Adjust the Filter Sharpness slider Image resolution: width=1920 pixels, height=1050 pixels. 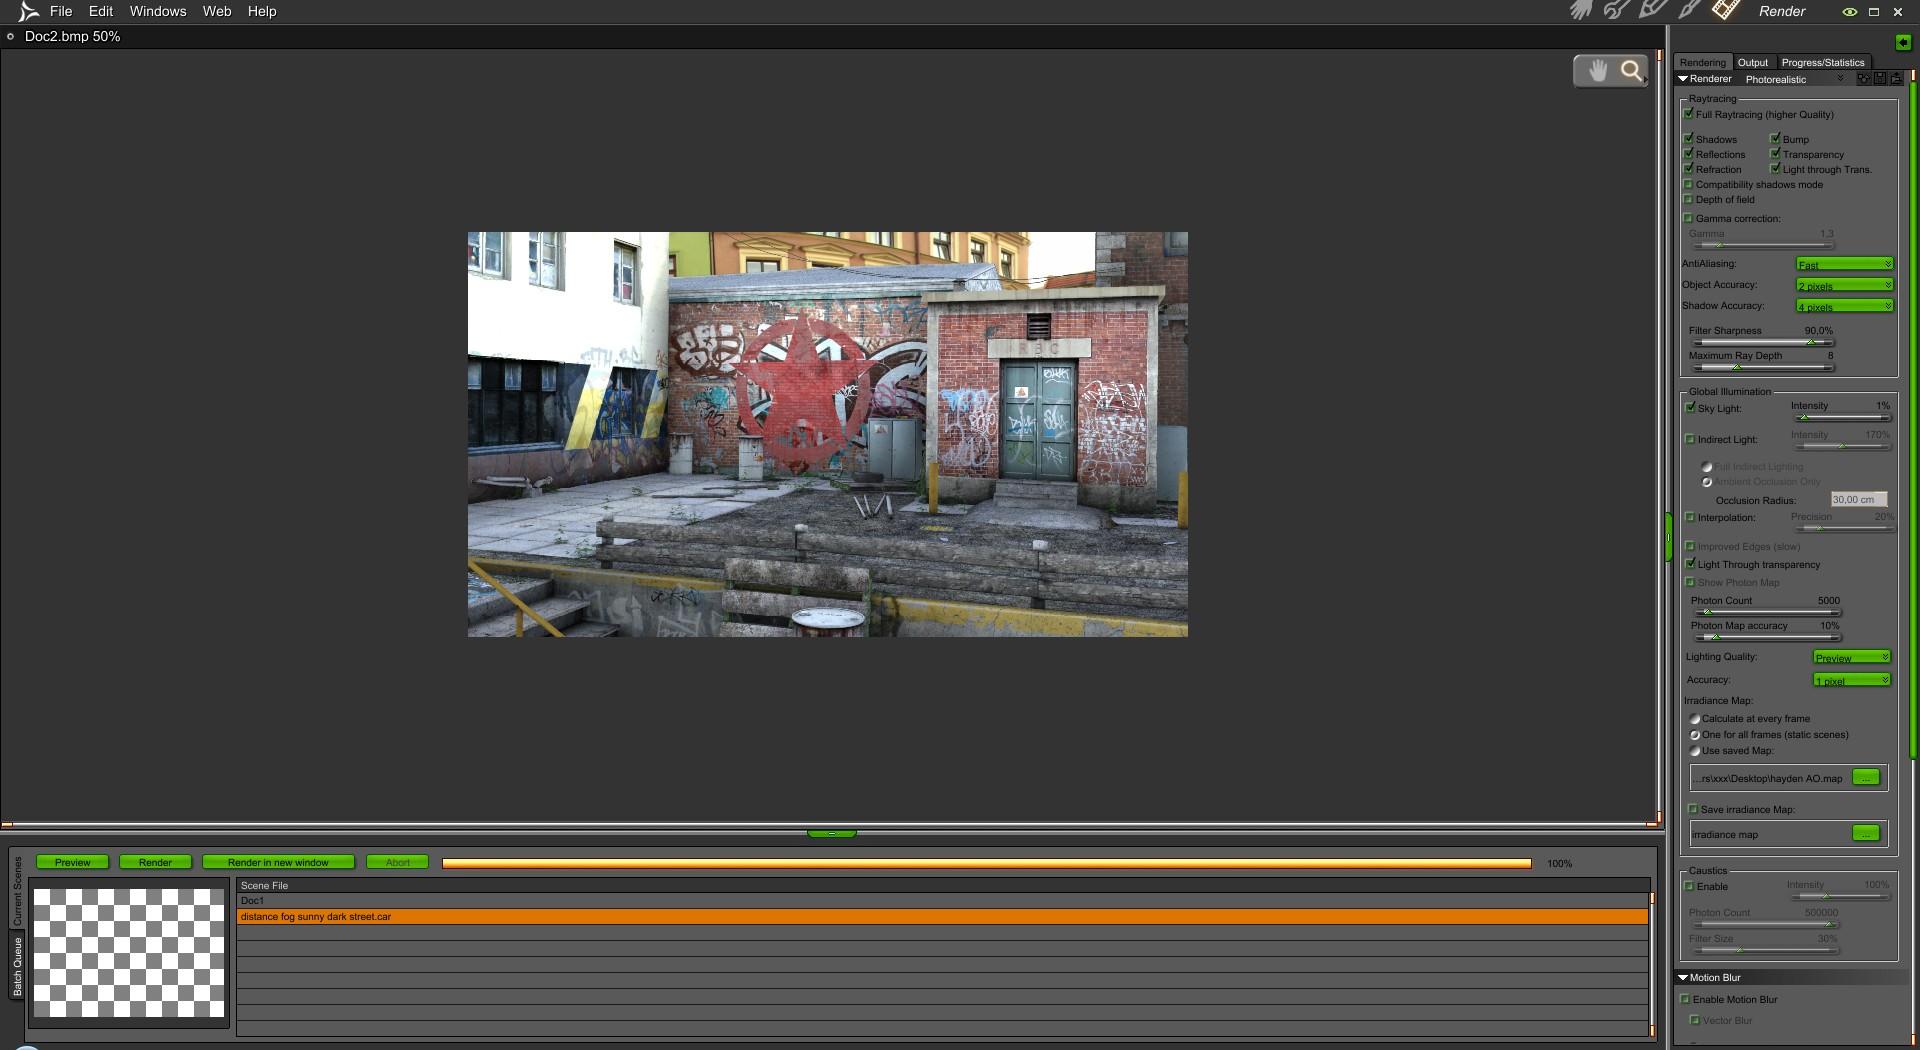pos(1762,343)
